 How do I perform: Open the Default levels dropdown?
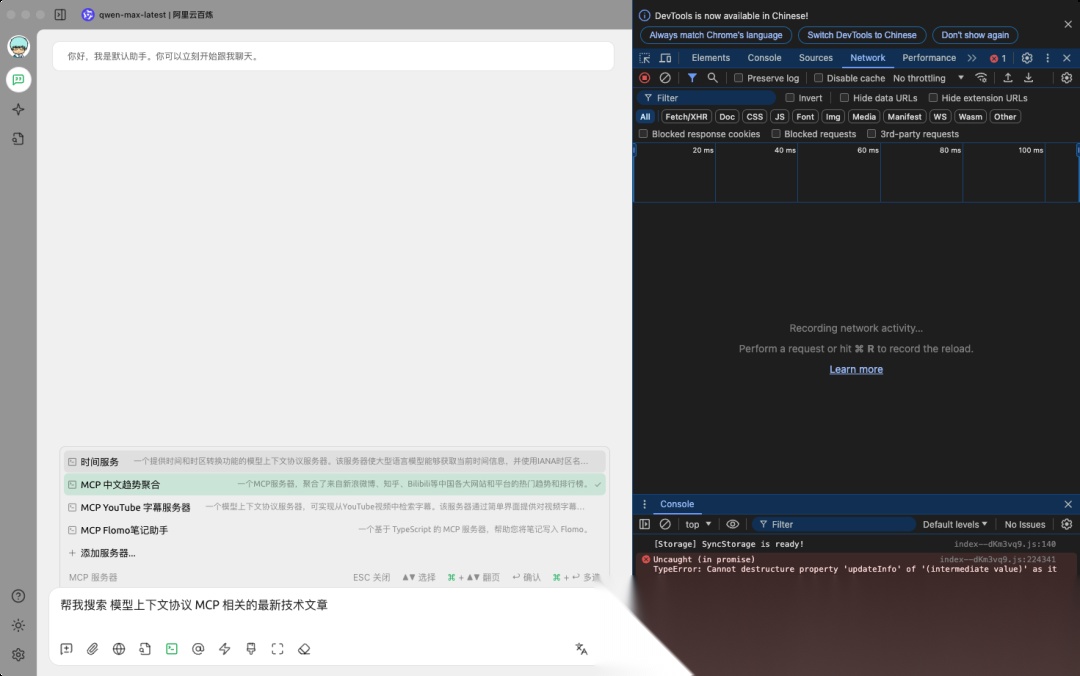955,524
